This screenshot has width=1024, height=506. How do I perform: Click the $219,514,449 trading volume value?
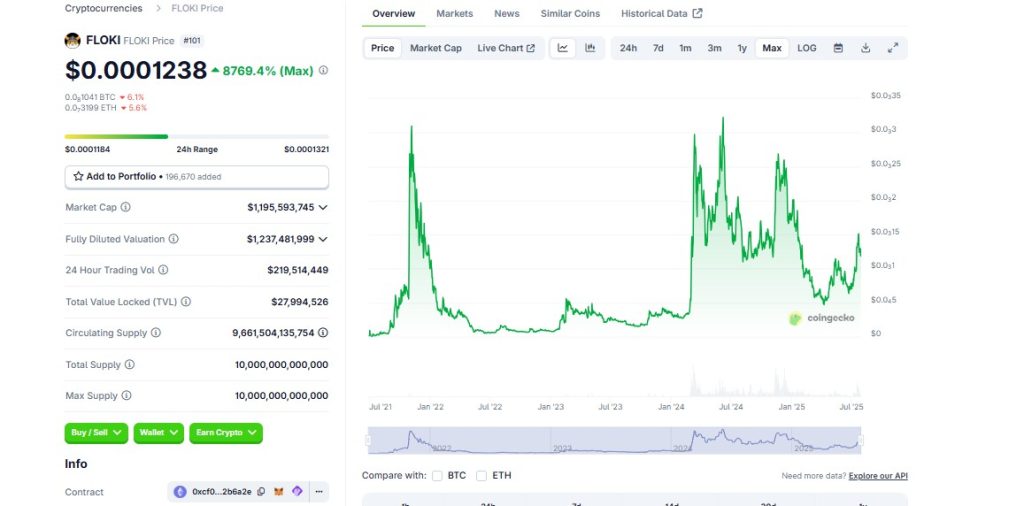tap(298, 270)
